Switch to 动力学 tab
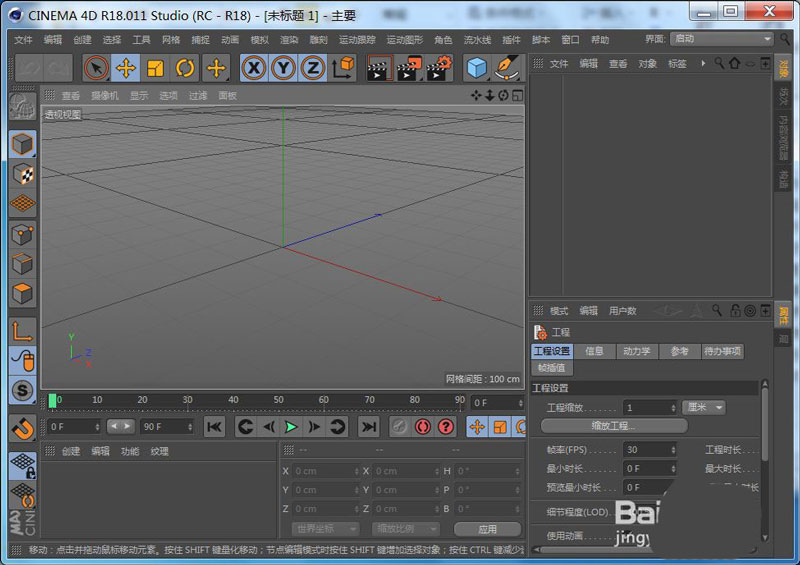This screenshot has width=800, height=565. coord(637,351)
